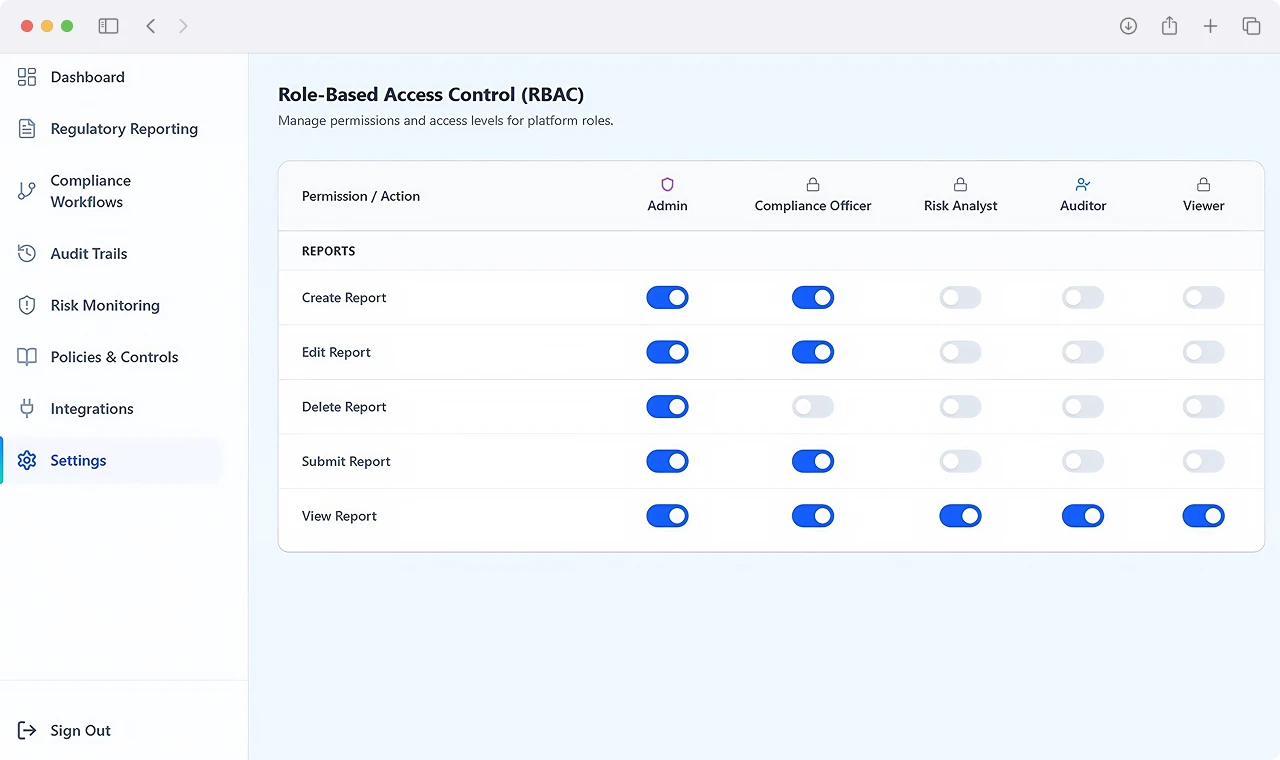Screen dimensions: 1280x760
Task: Click the Settings gear icon
Action: click(27, 461)
